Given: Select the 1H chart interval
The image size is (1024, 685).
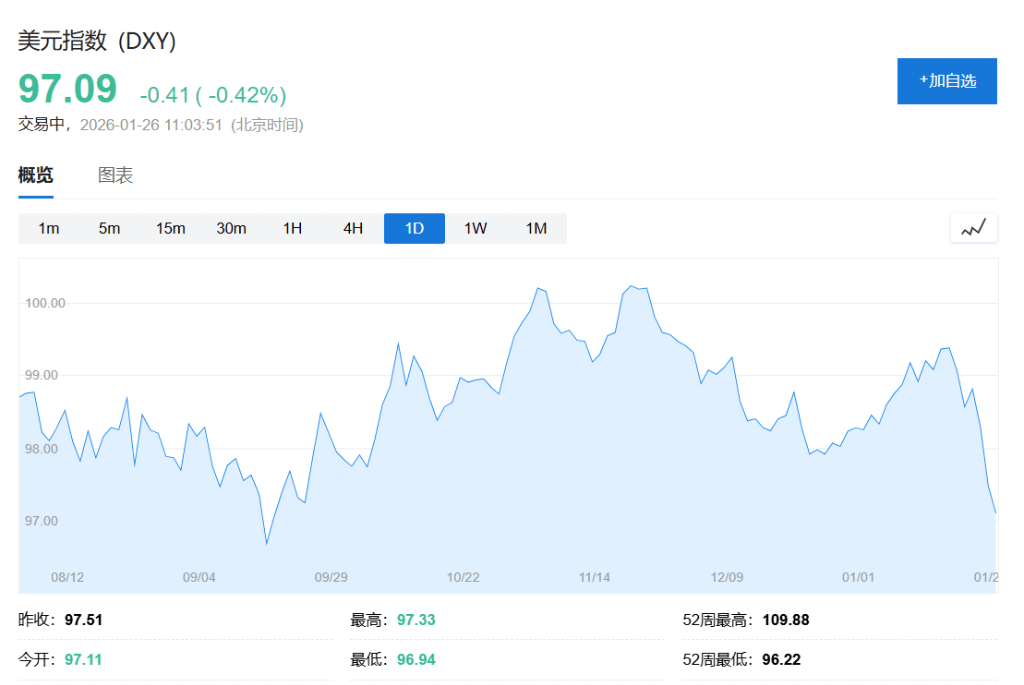Looking at the screenshot, I should point(292,228).
